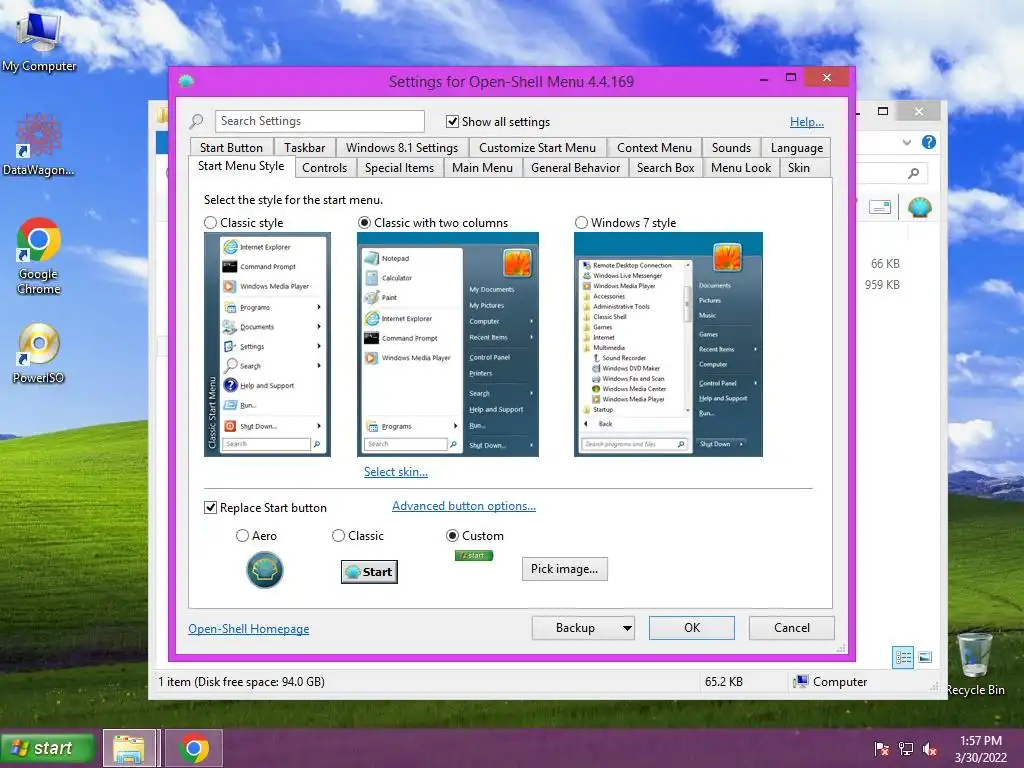Toggle Replace Start button checkbox
This screenshot has height=768, width=1024.
pos(210,507)
